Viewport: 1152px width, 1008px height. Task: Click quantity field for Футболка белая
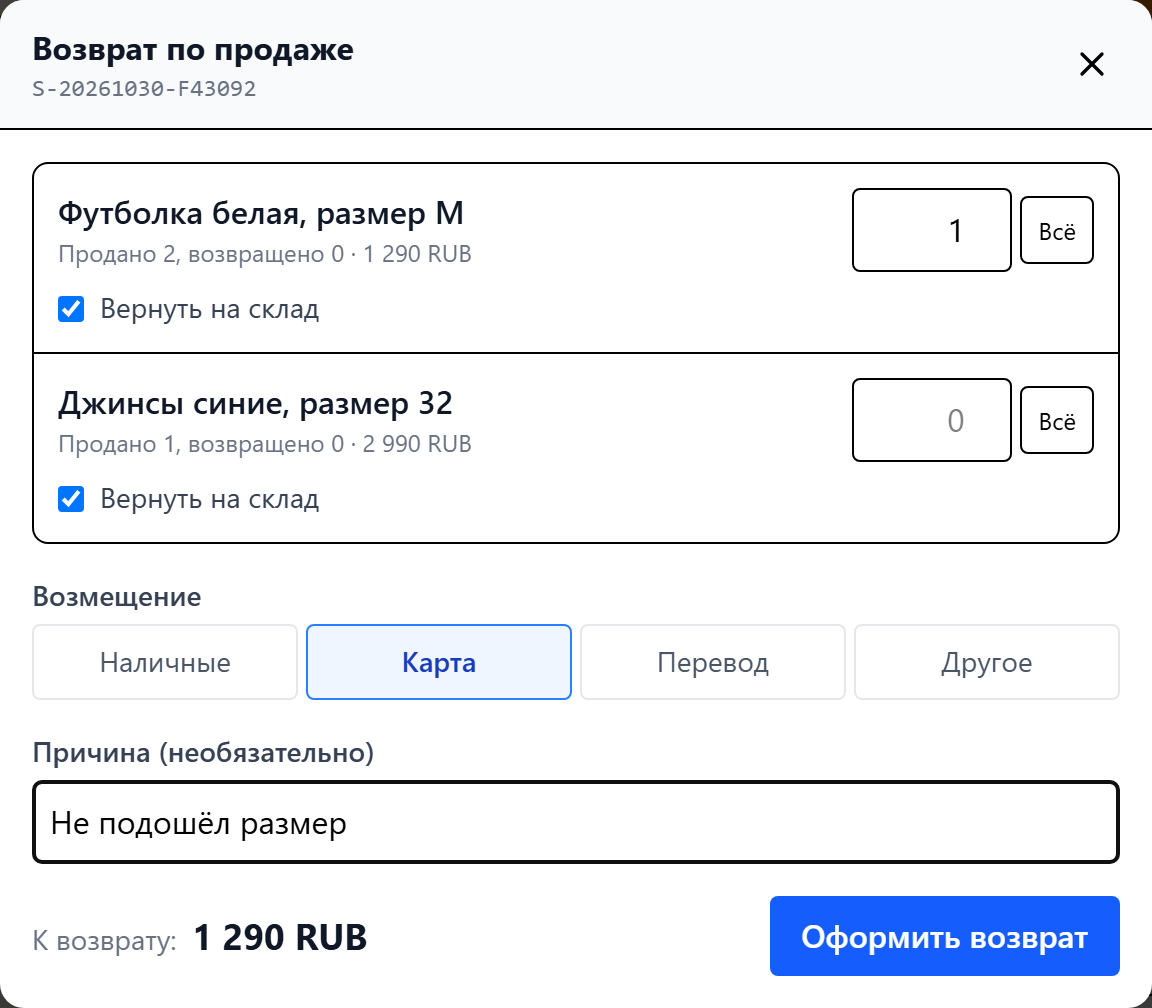click(x=932, y=230)
